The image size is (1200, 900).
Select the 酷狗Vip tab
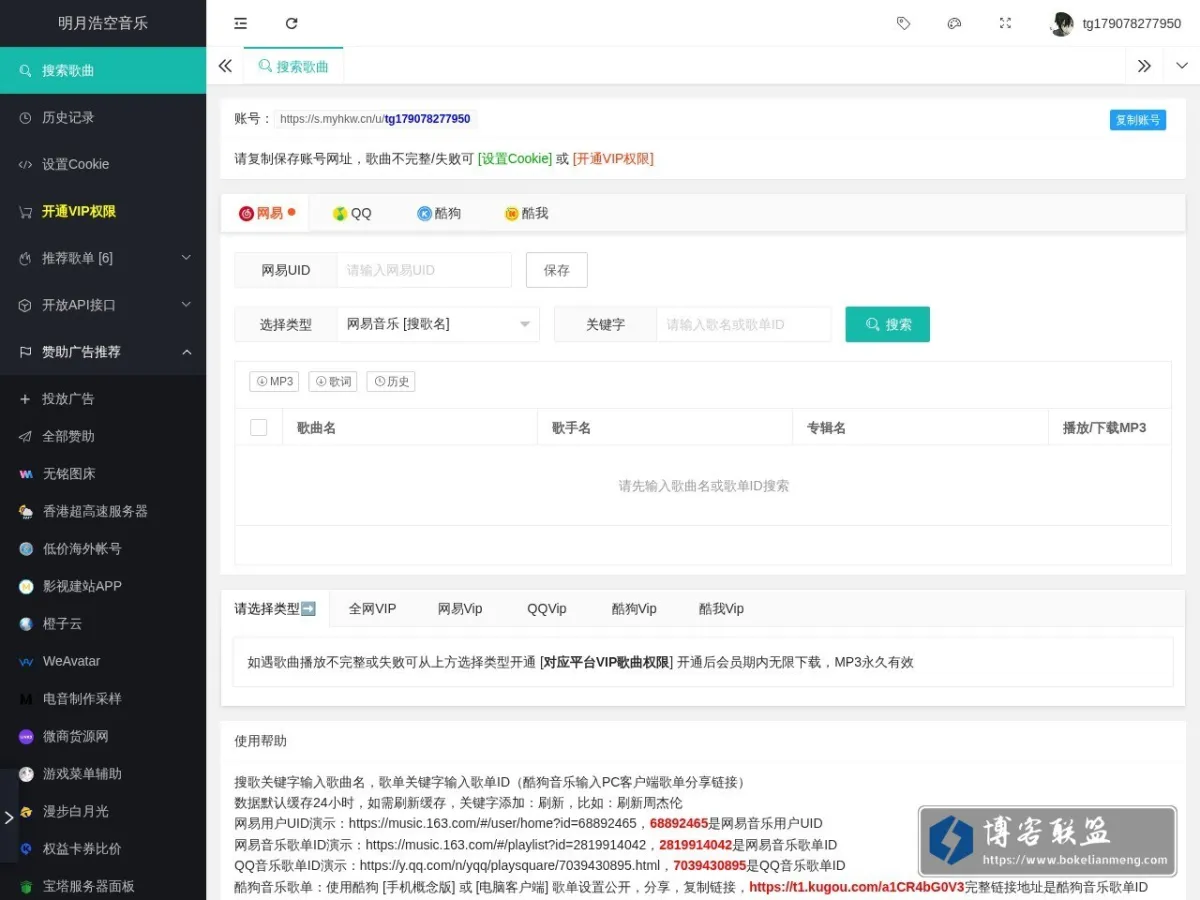(634, 608)
